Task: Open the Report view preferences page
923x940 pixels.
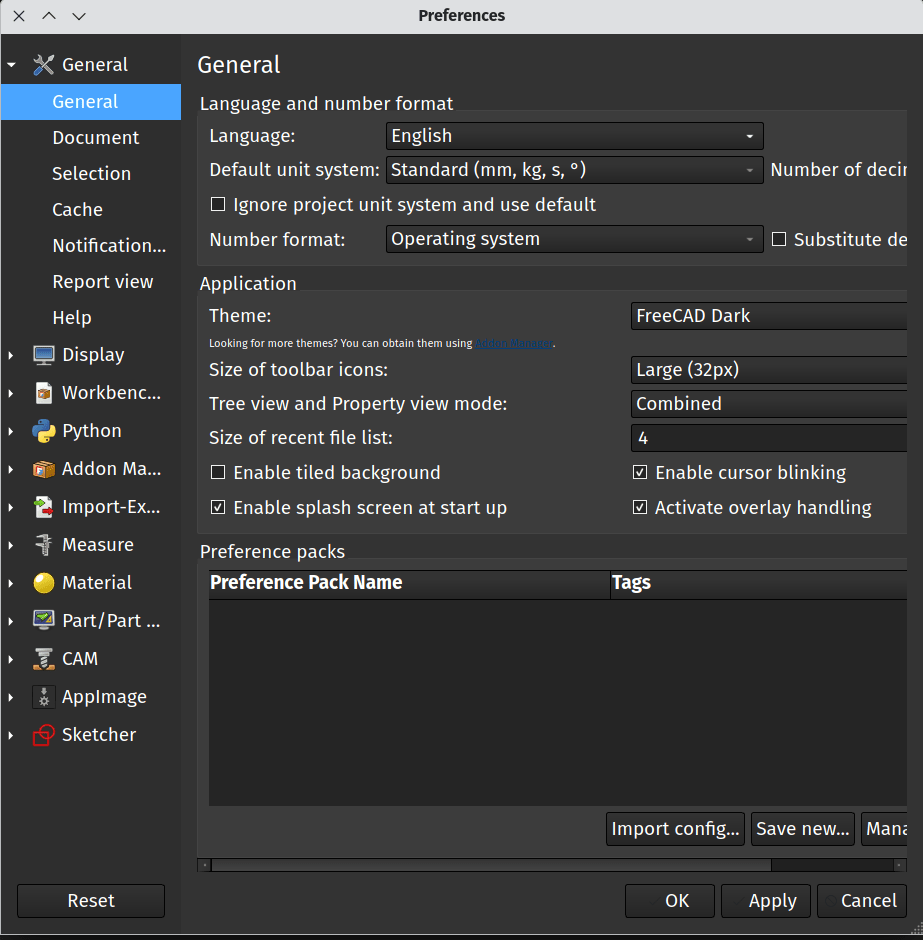Action: (x=101, y=281)
